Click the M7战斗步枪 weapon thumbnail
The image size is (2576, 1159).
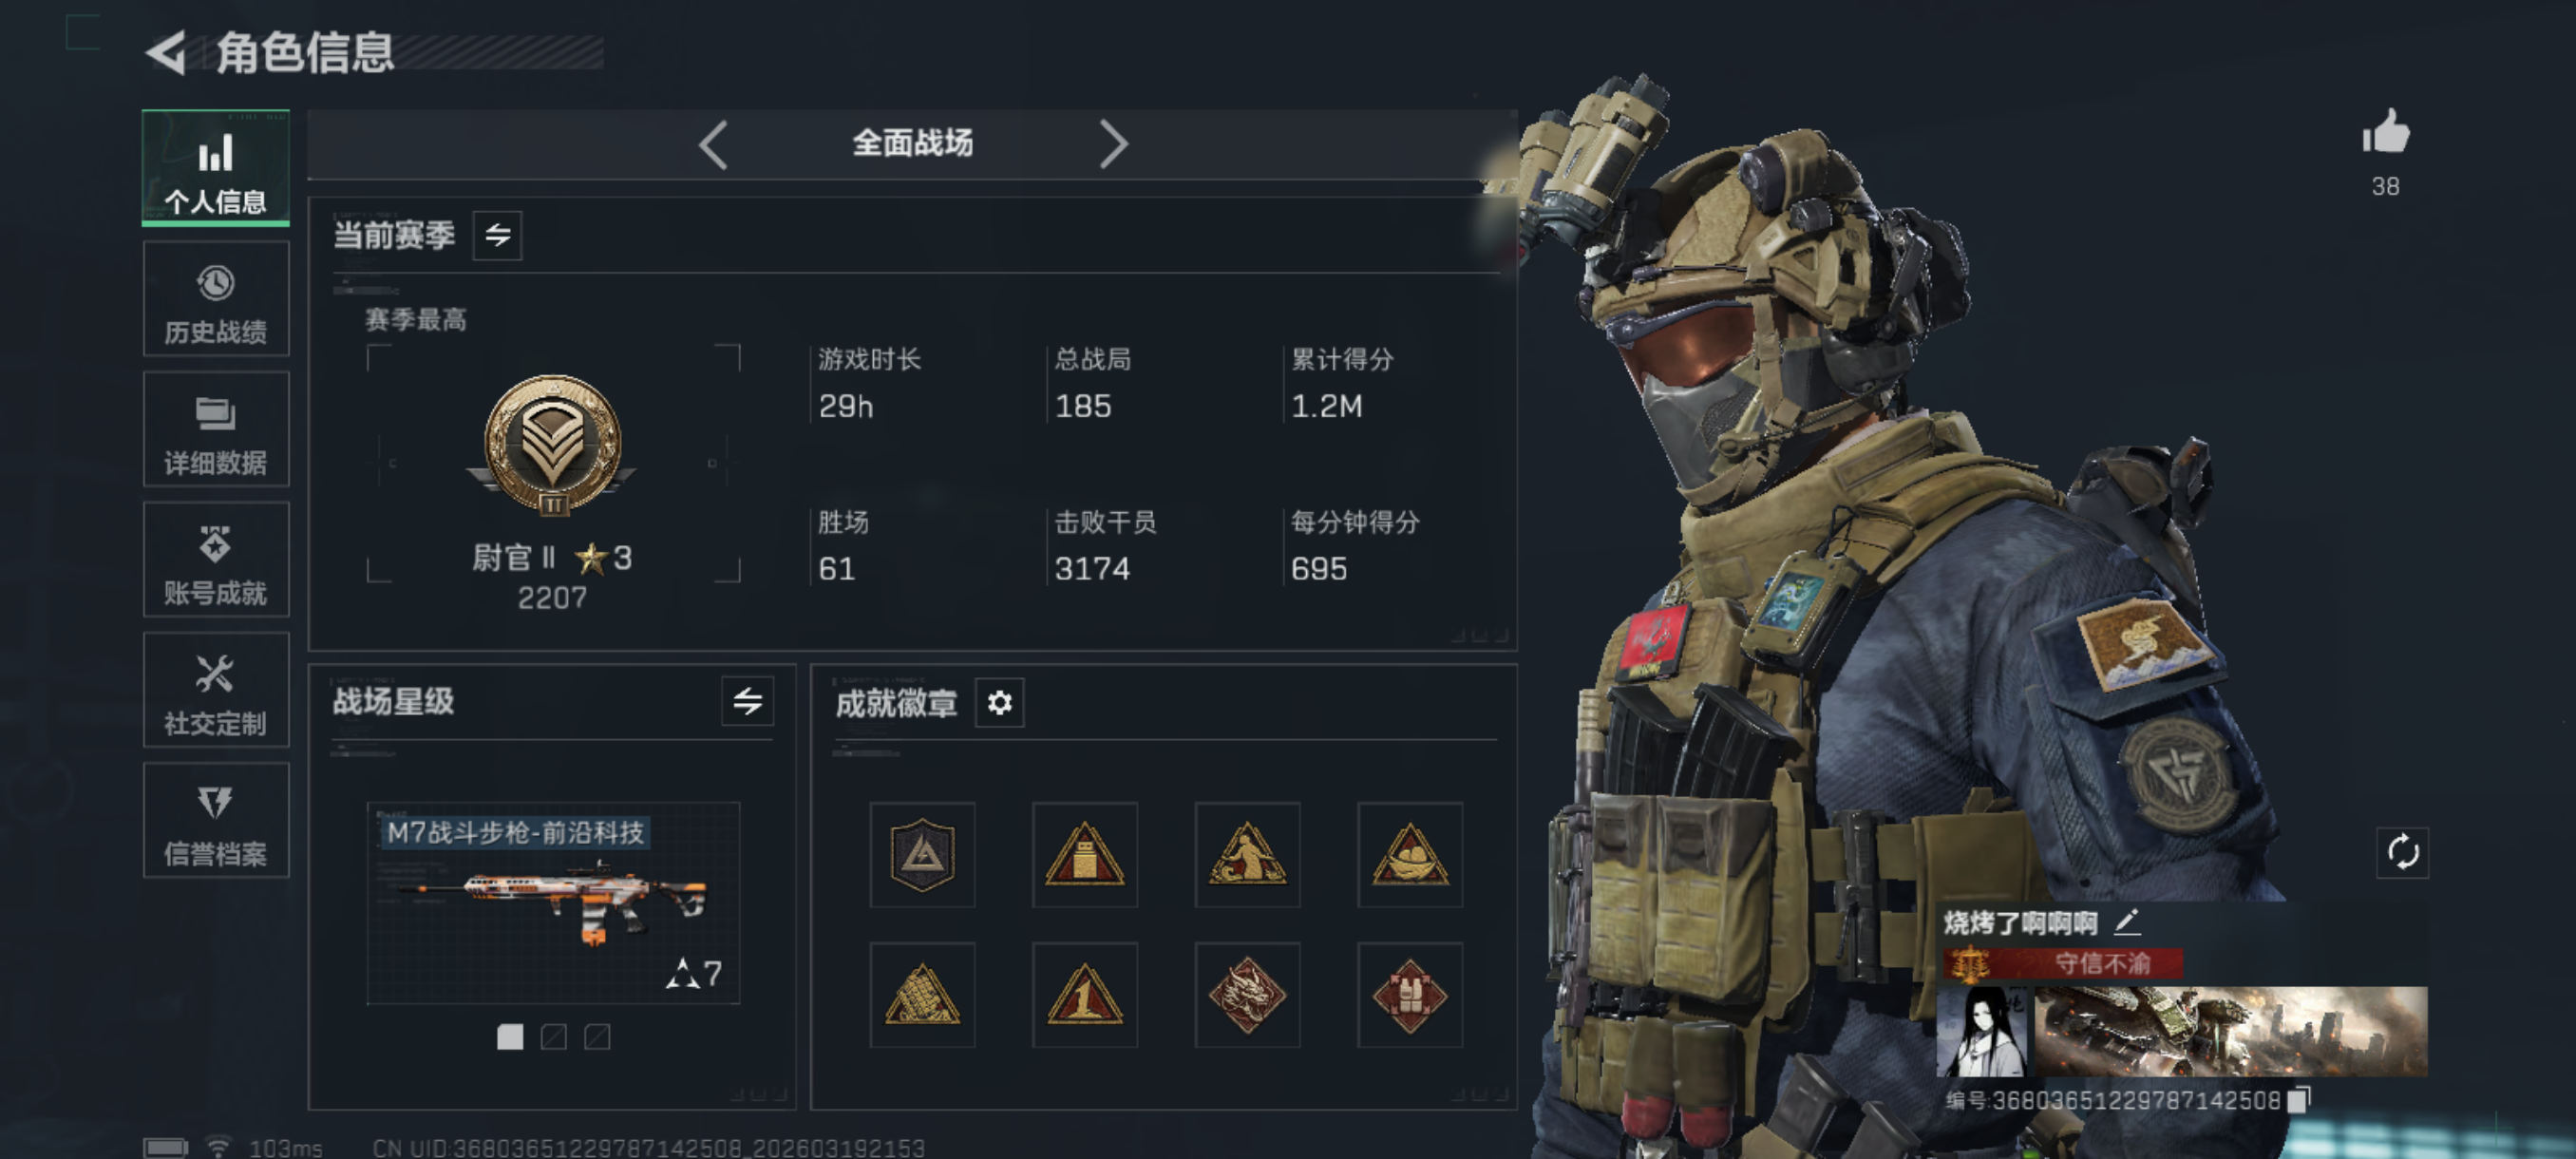coord(553,902)
